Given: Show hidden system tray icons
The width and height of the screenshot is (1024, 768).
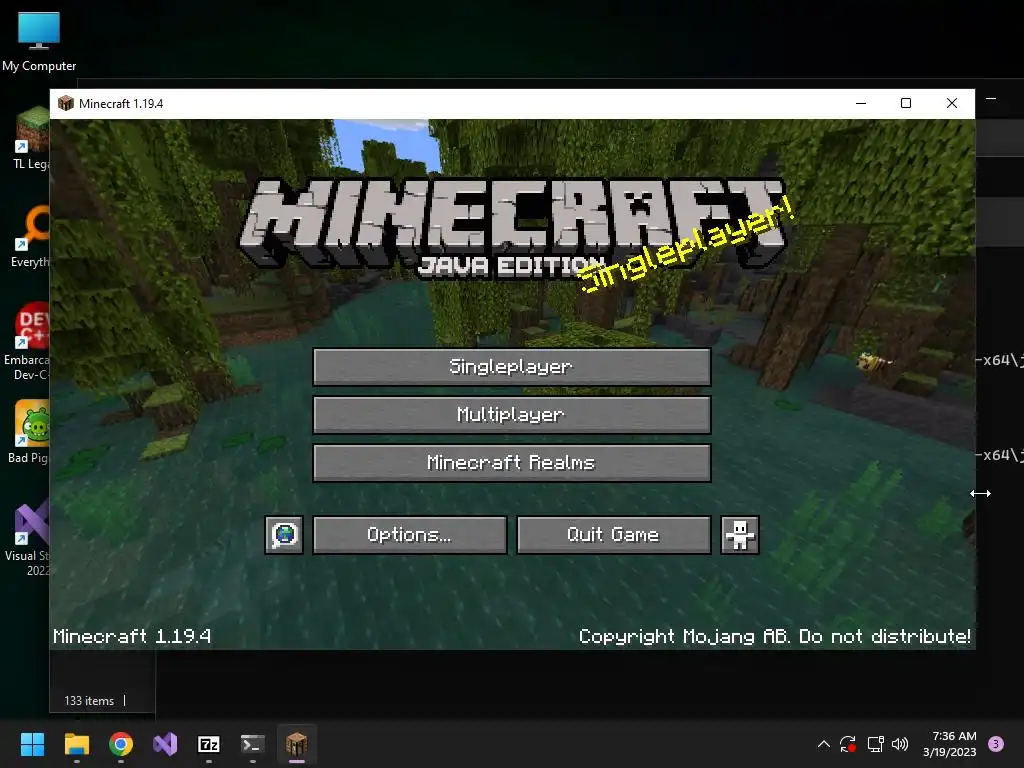Looking at the screenshot, I should click(824, 744).
